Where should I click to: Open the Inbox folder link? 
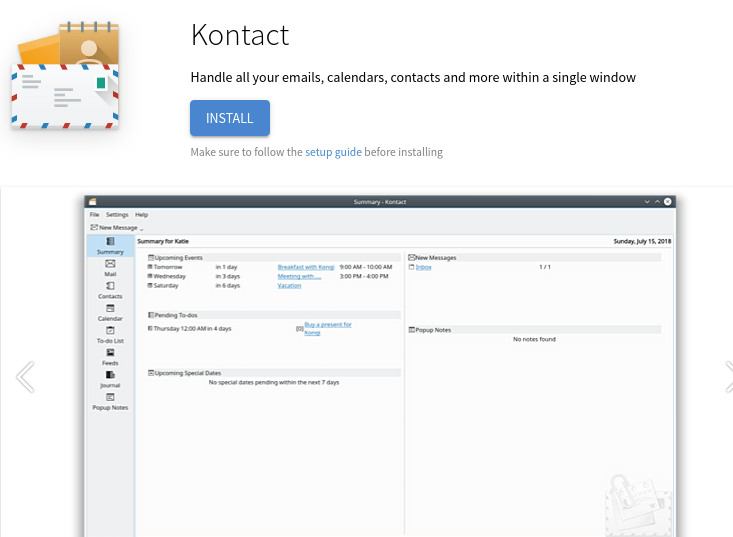(x=424, y=267)
